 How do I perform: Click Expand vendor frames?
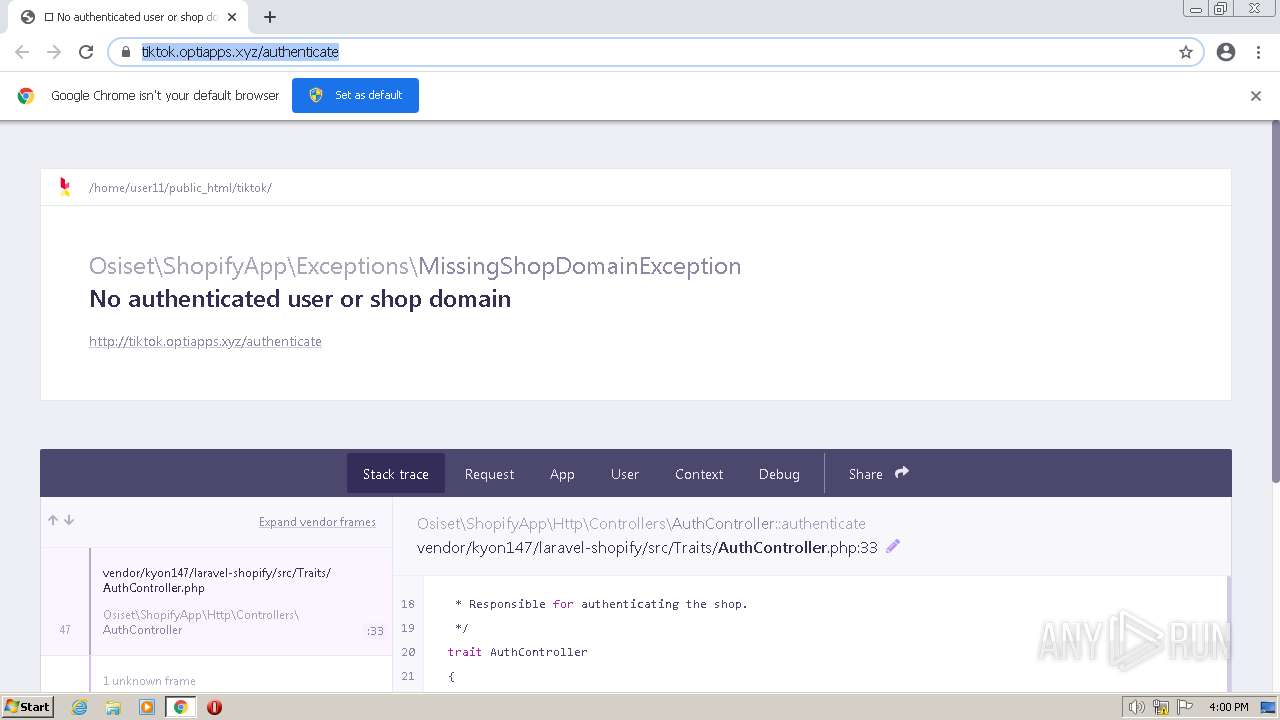(x=317, y=522)
